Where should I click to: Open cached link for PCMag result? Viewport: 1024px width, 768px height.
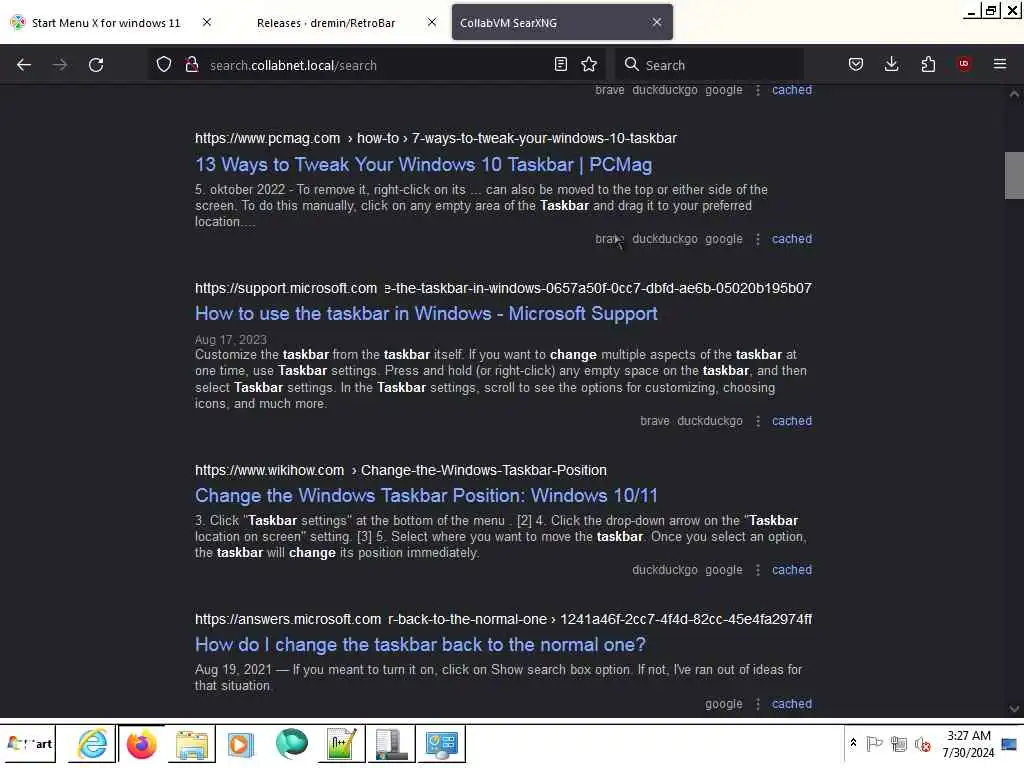[x=792, y=239]
